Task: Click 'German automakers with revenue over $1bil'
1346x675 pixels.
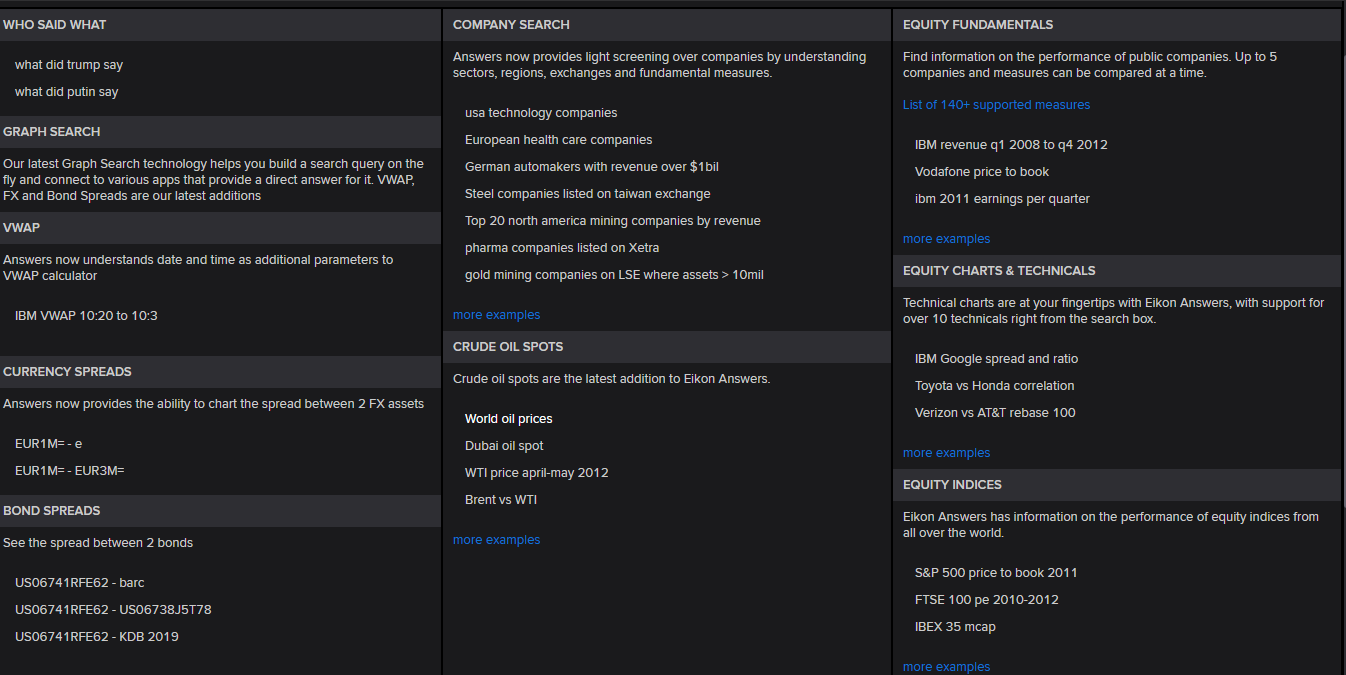Action: point(591,167)
